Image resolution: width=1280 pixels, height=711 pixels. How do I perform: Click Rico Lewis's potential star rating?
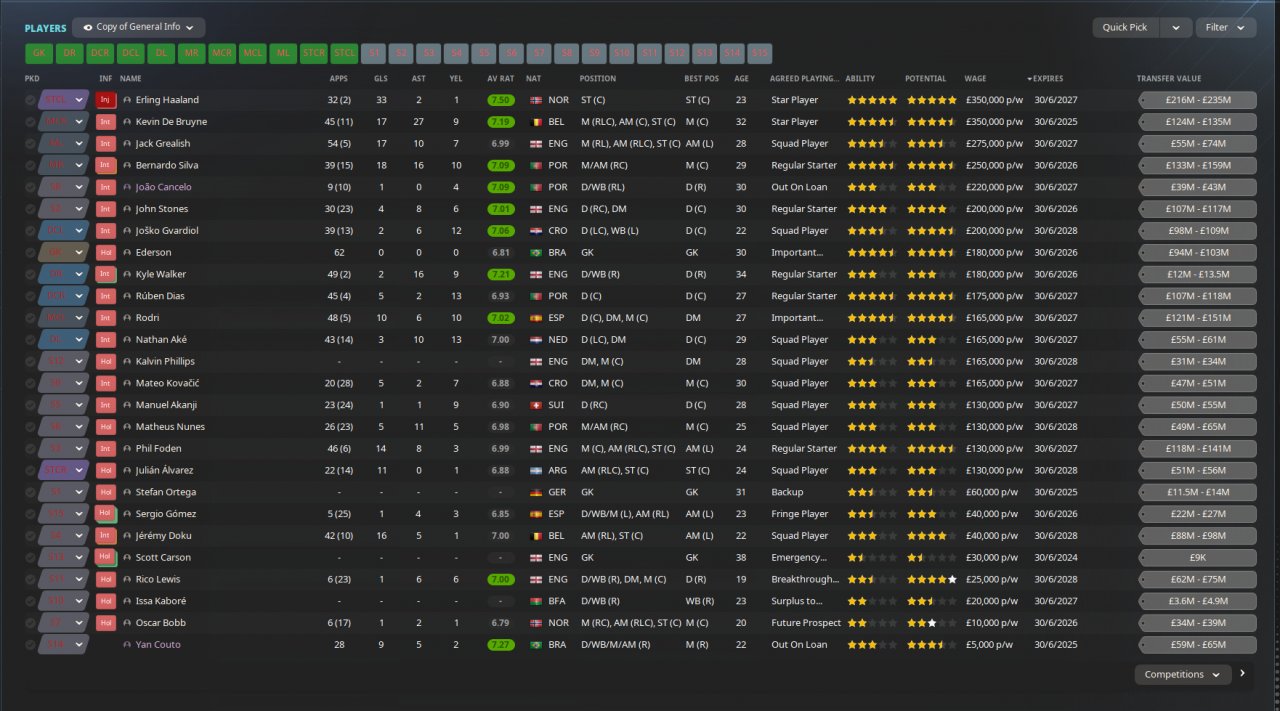point(931,580)
